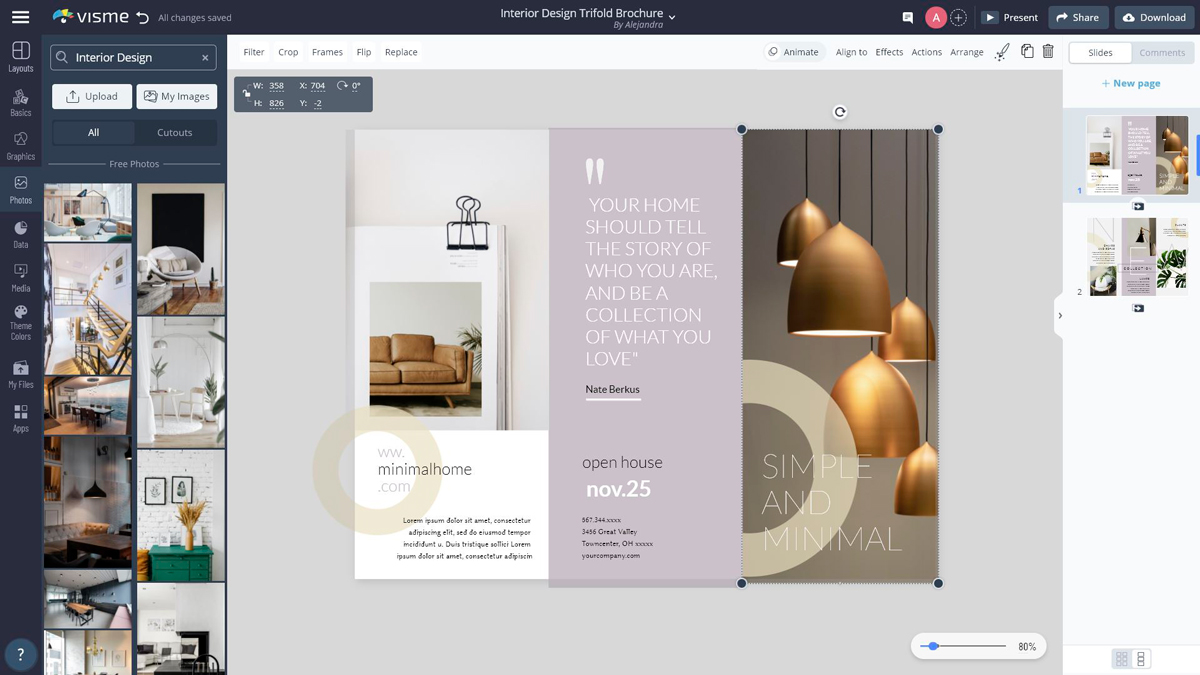Click the Data sidebar icon

click(x=20, y=234)
